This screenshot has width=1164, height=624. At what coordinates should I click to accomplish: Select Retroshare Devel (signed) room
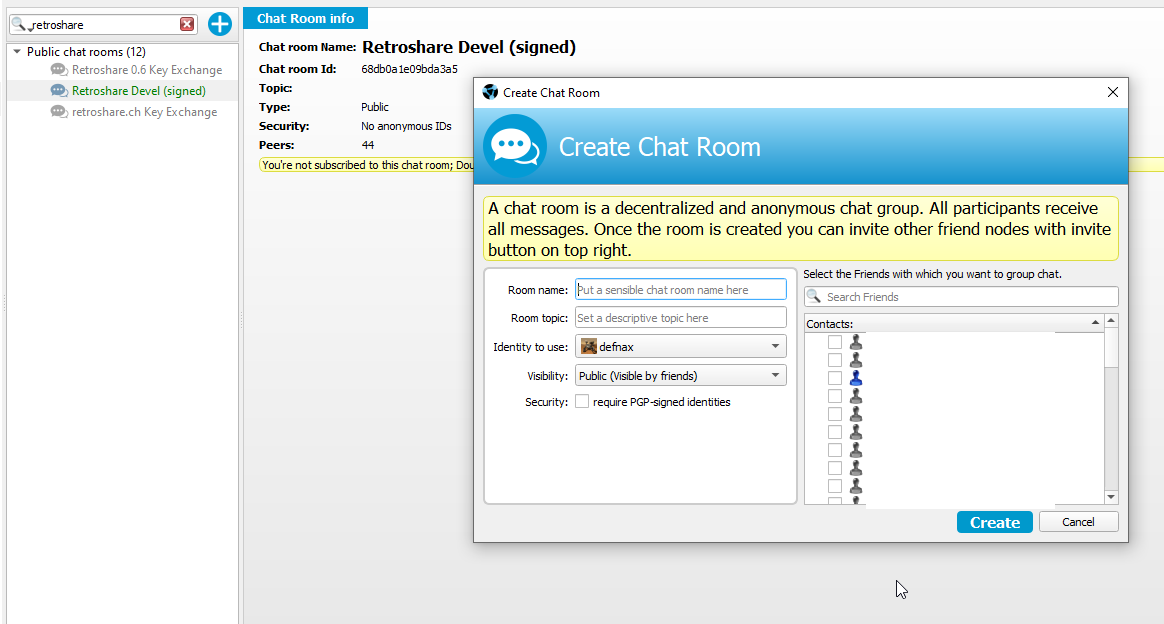(139, 91)
